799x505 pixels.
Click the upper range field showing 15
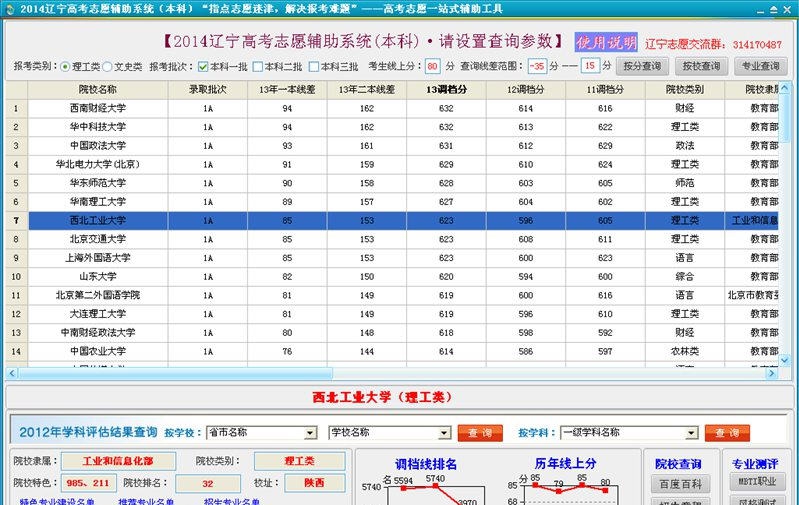click(590, 66)
